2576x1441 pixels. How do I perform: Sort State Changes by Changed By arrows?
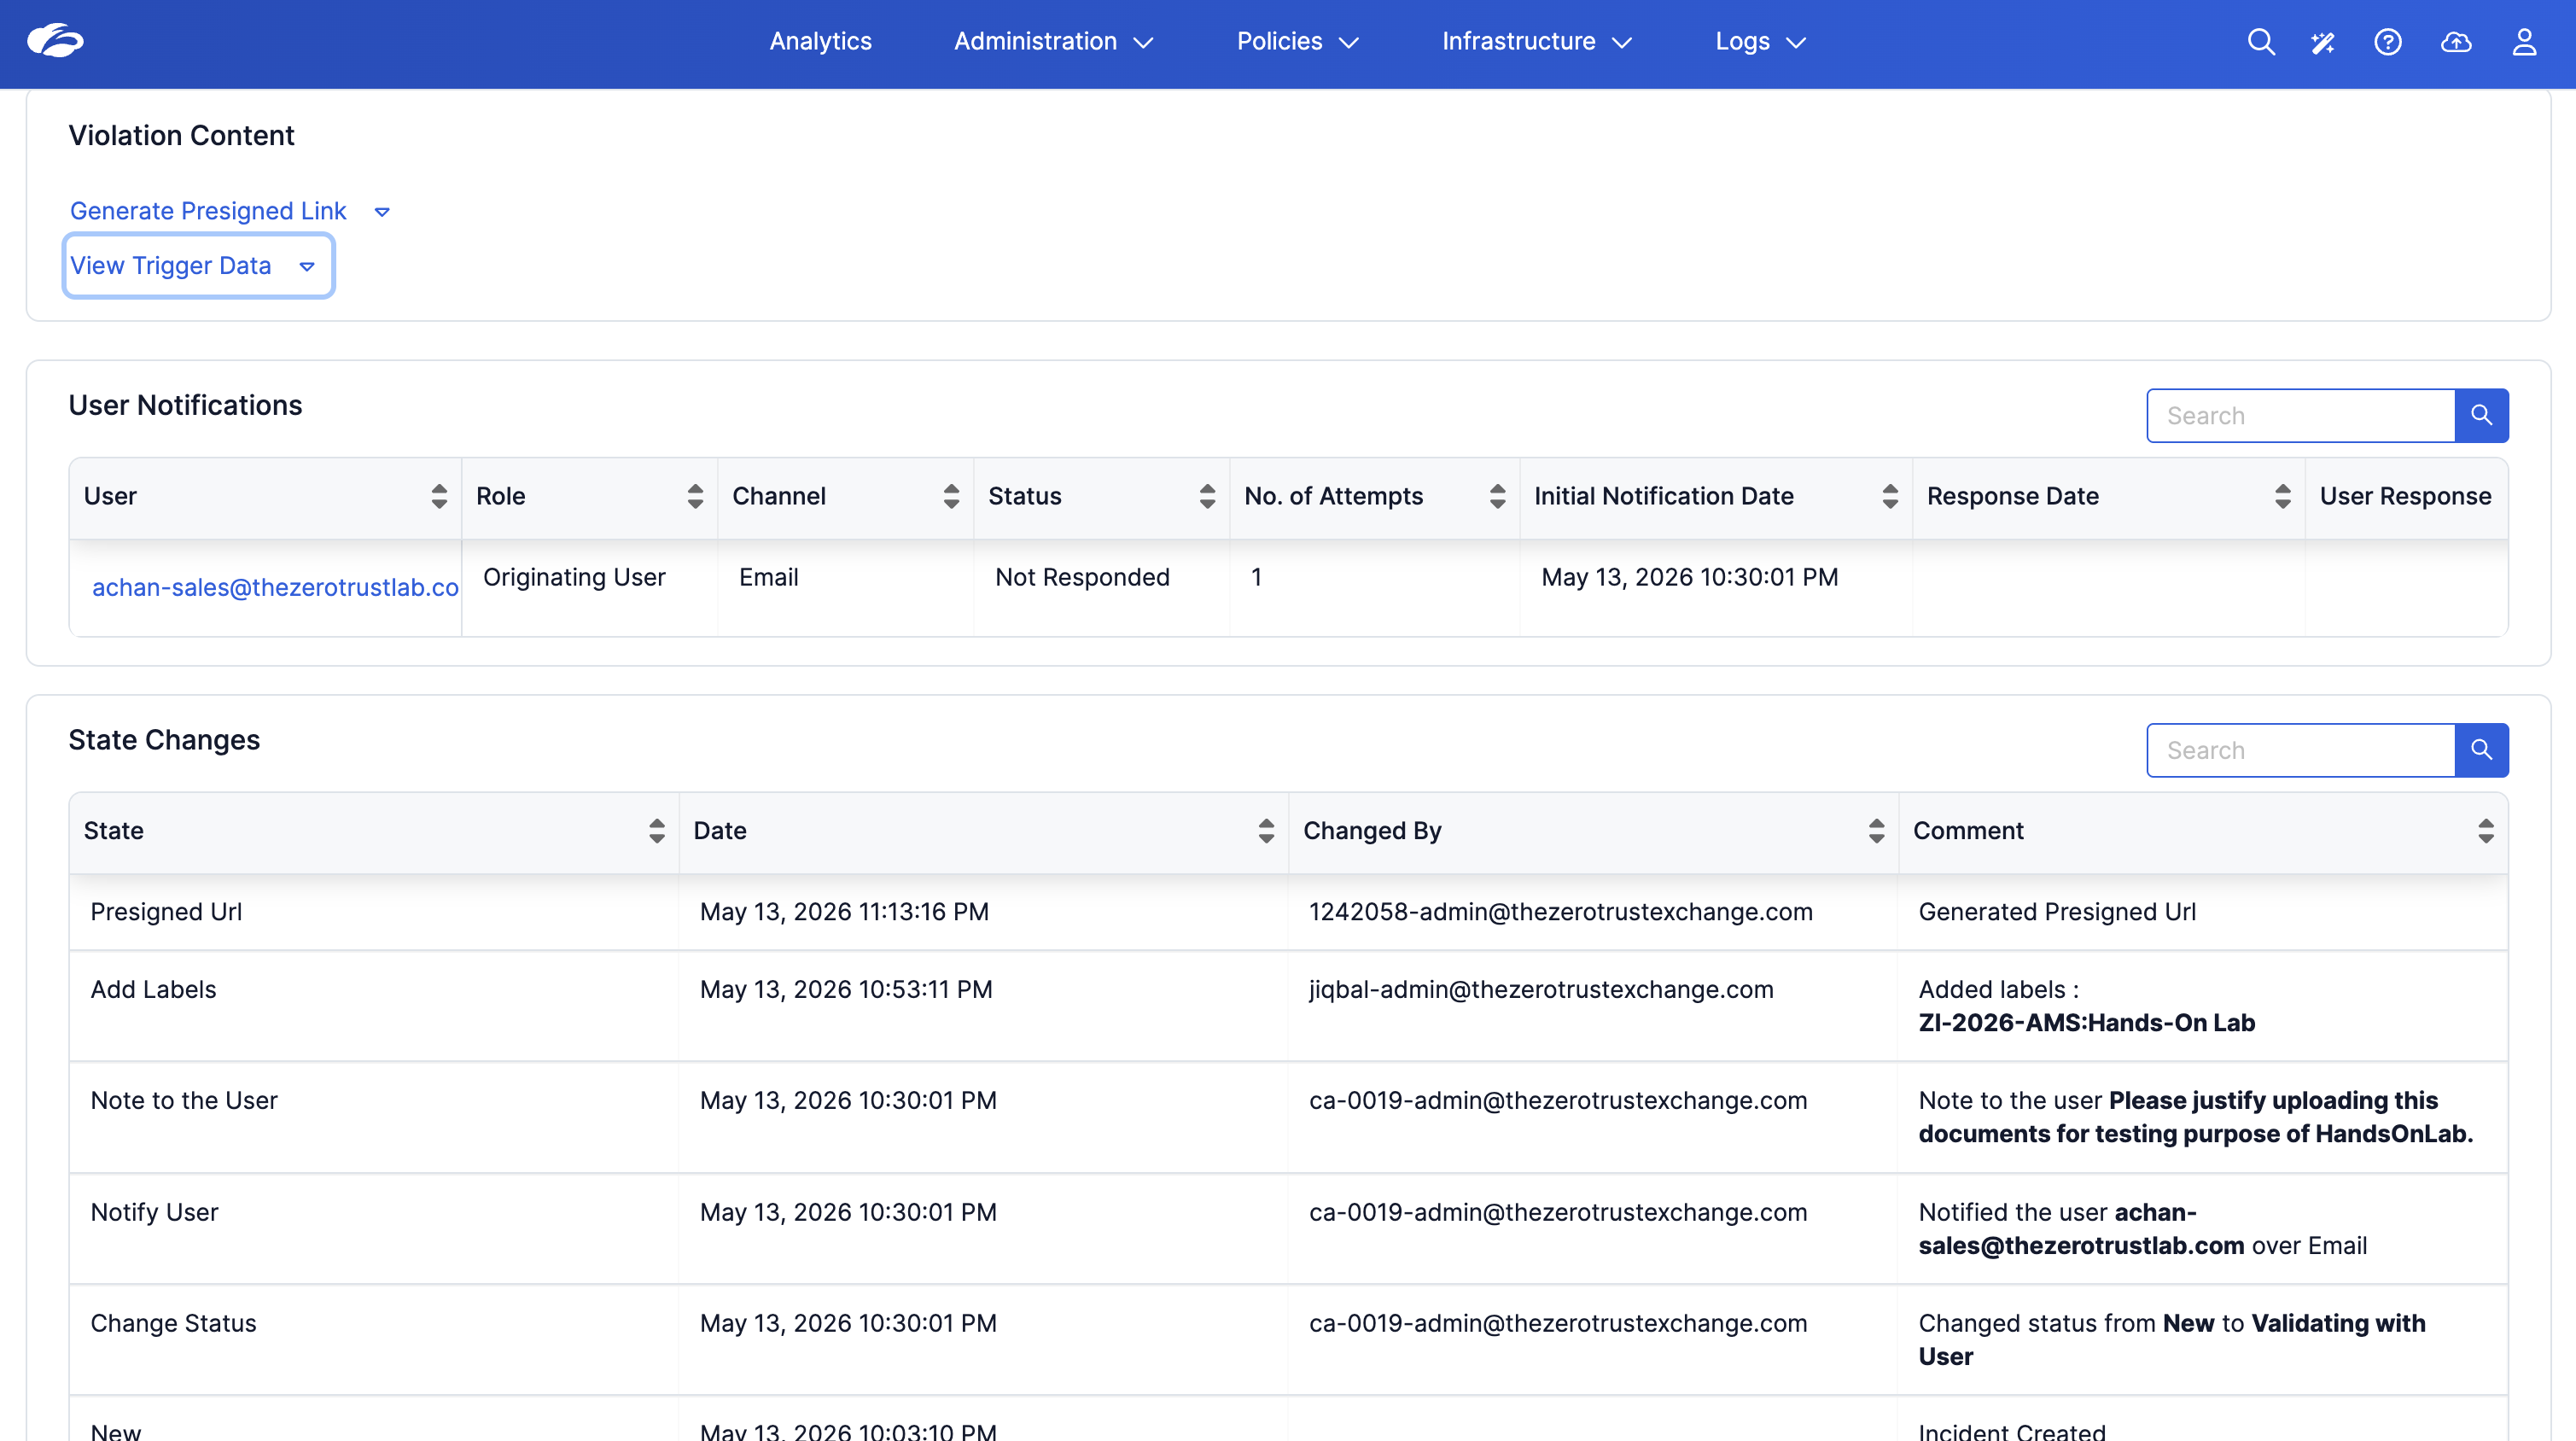tap(1876, 831)
